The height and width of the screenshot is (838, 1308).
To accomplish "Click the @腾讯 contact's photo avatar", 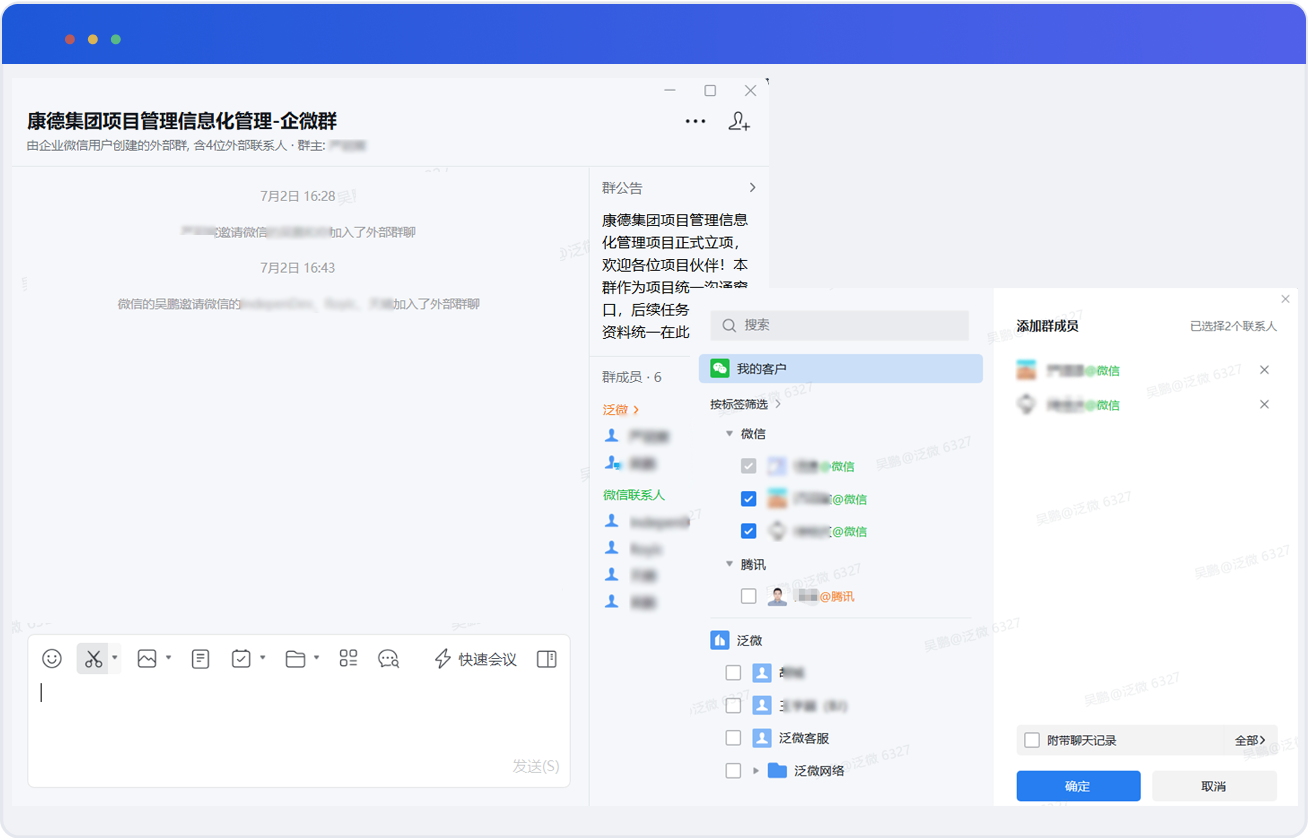I will [777, 596].
